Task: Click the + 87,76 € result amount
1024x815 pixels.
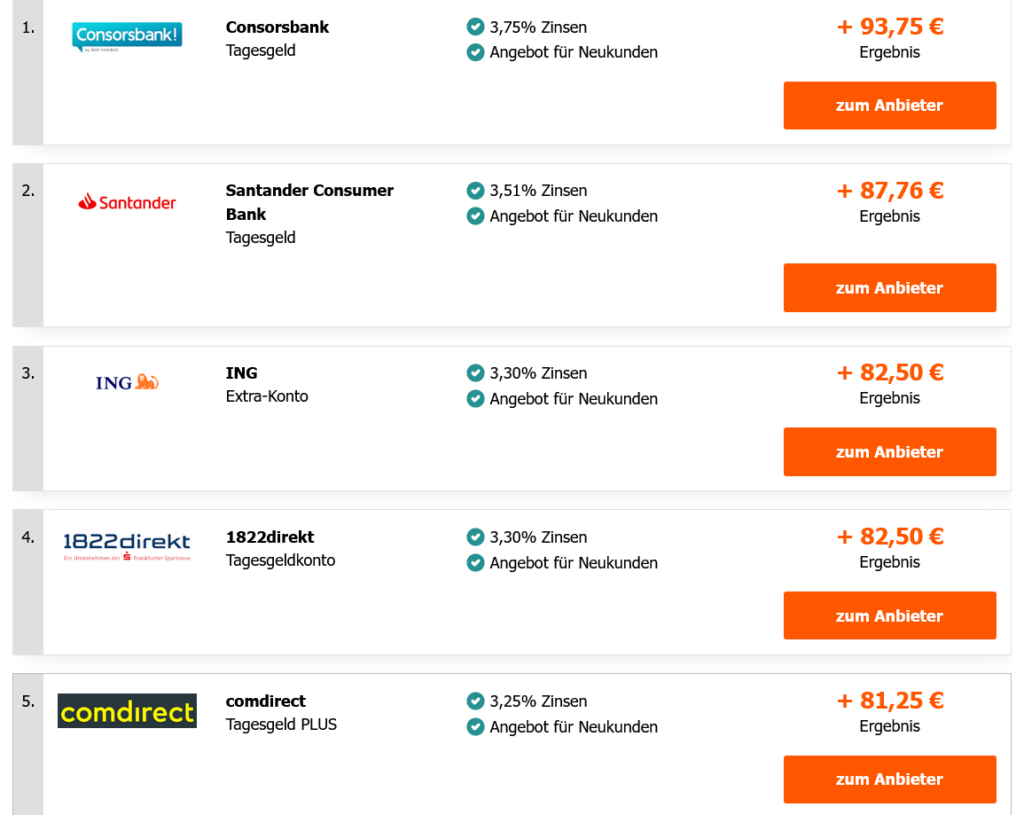Action: click(x=889, y=190)
